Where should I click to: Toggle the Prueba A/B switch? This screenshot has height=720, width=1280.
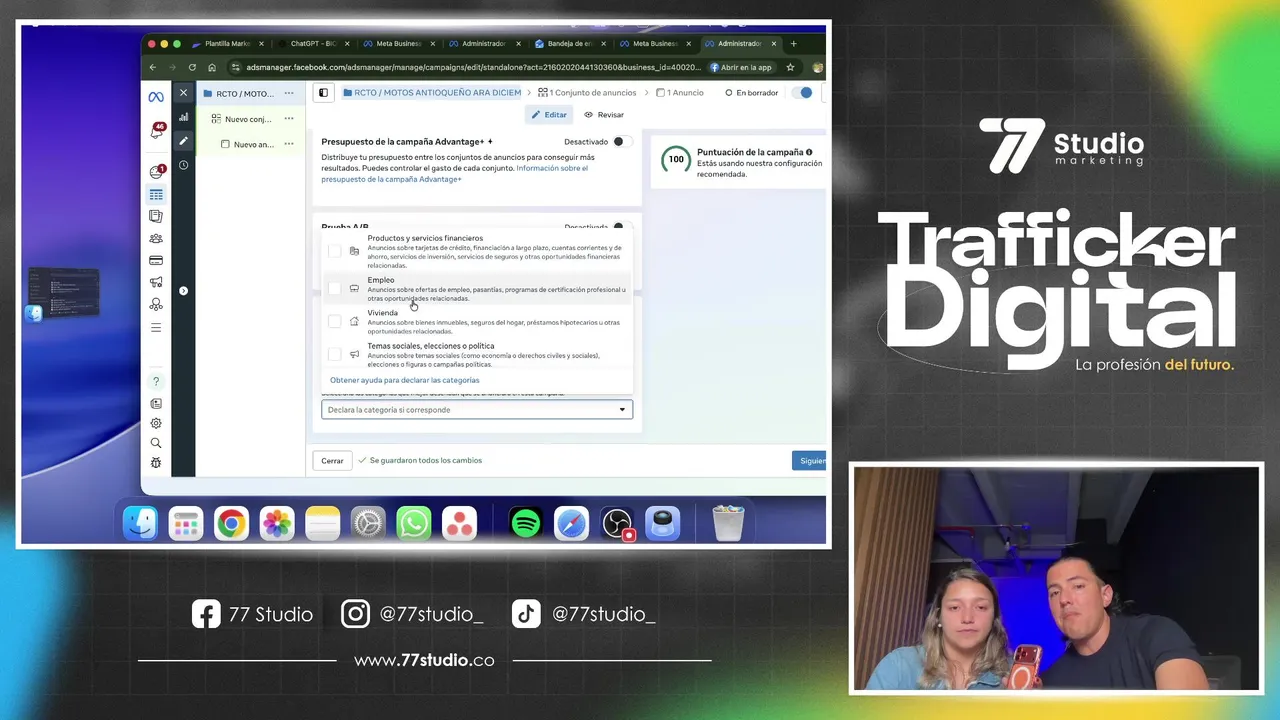pyautogui.click(x=622, y=227)
